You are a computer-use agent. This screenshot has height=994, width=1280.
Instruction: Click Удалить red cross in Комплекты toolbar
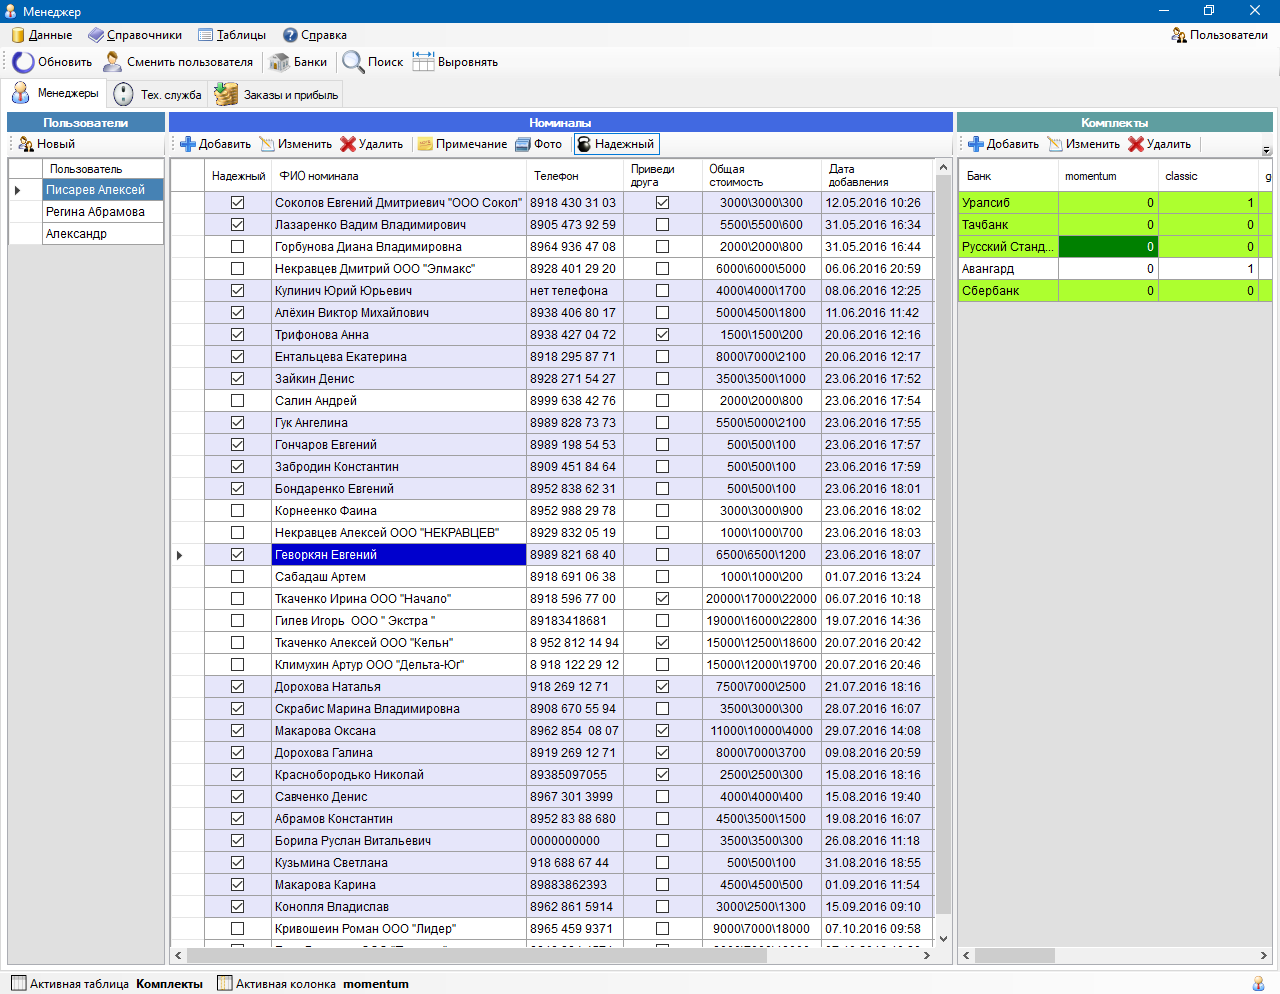point(1136,144)
